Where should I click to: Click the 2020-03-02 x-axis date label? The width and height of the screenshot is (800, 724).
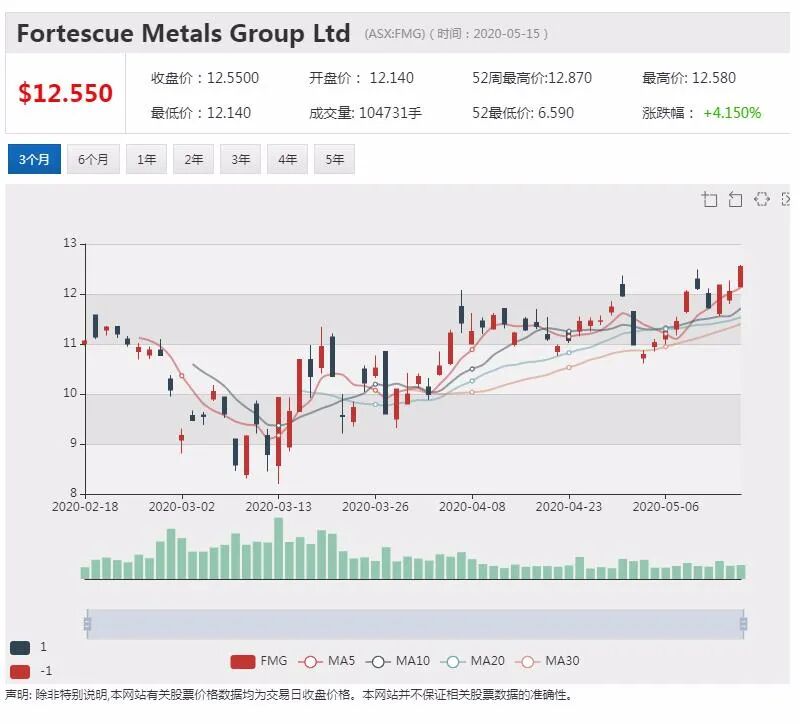pyautogui.click(x=182, y=507)
